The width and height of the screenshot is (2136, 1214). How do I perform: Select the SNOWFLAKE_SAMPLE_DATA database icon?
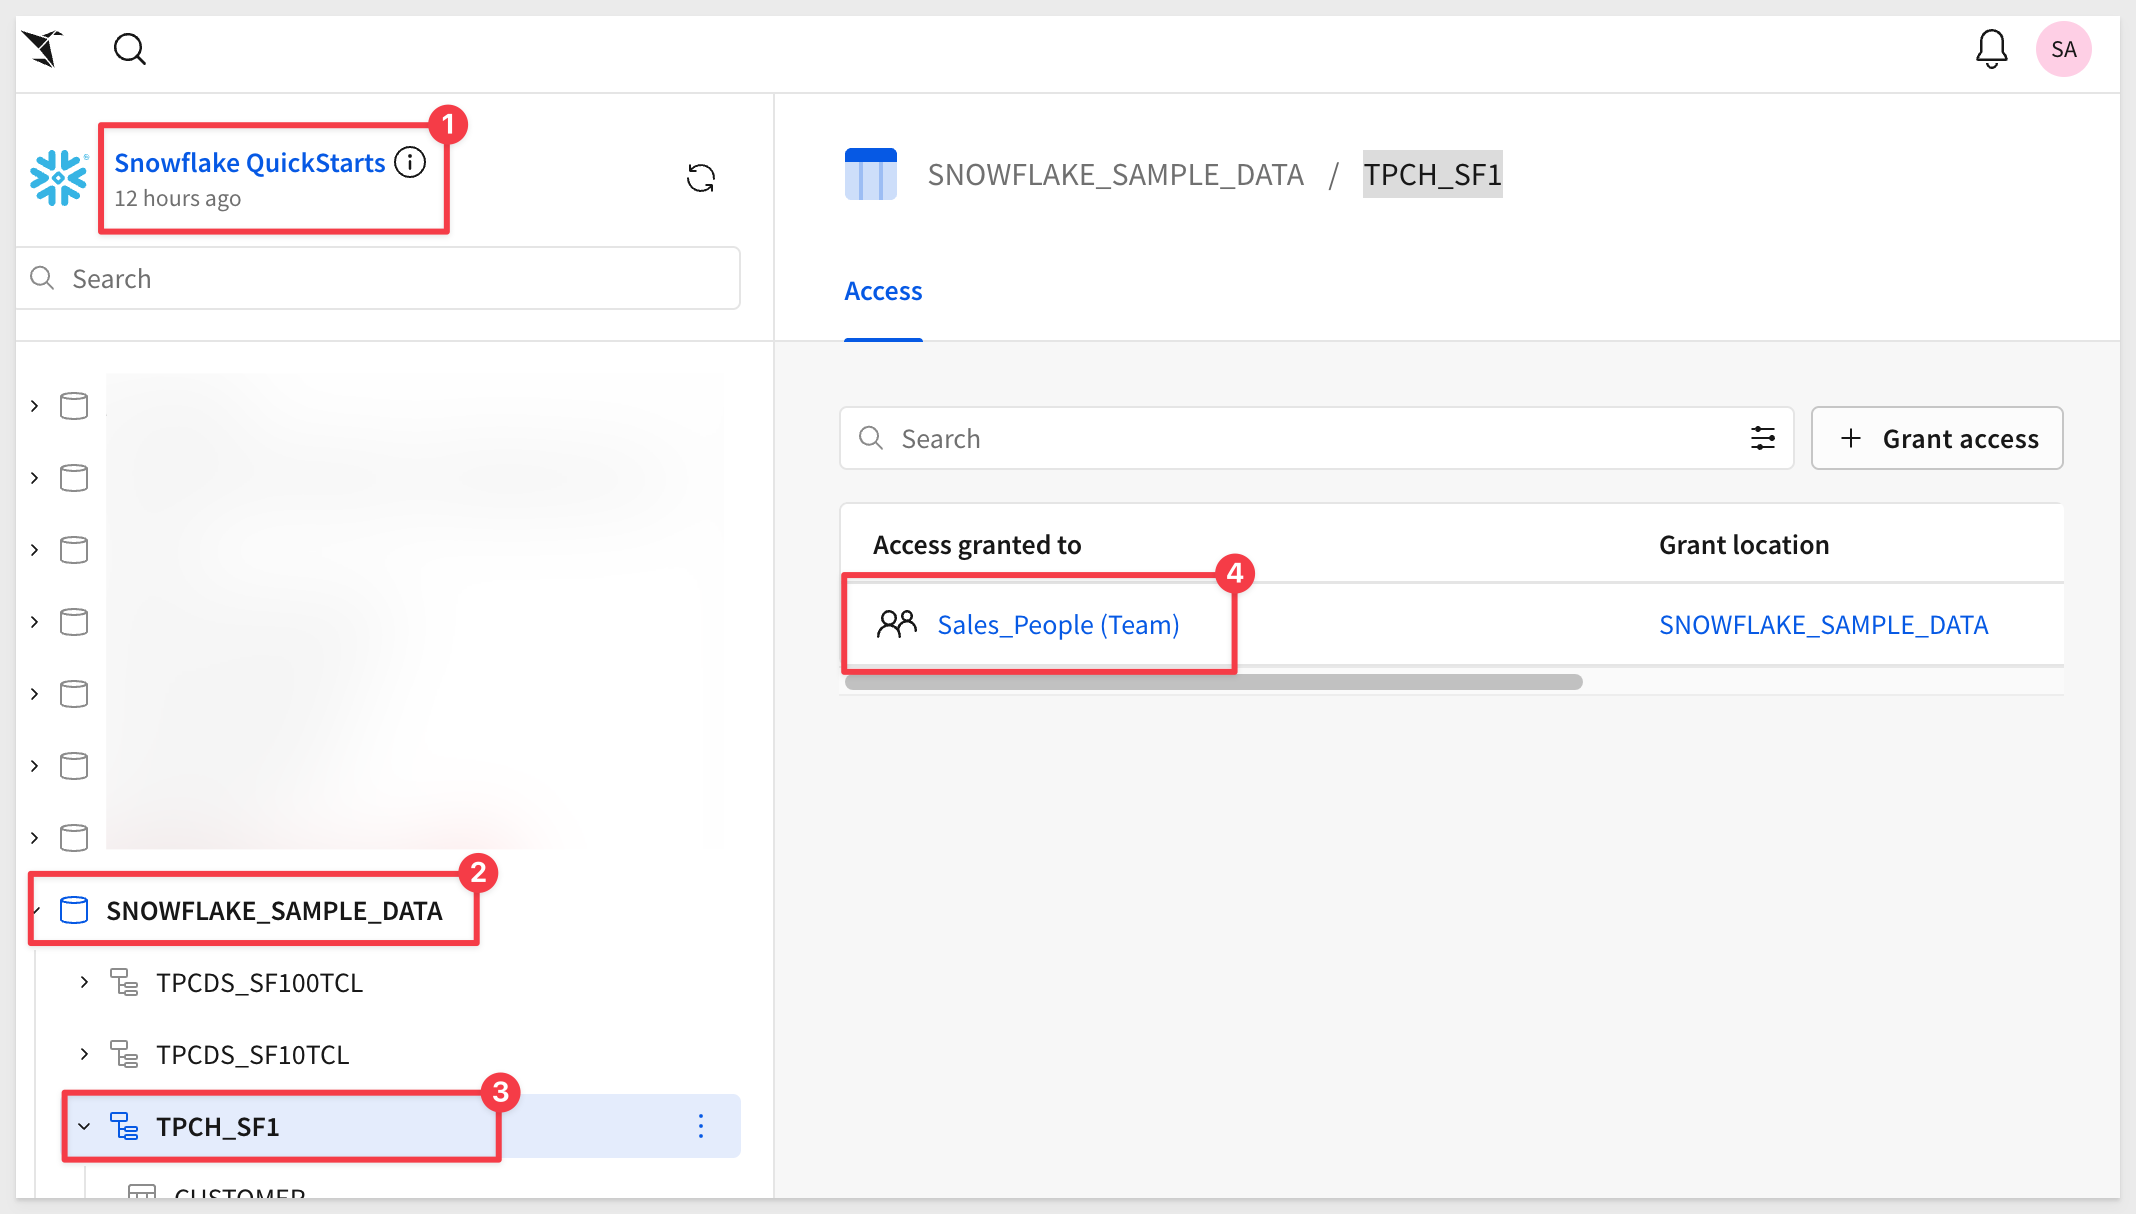point(74,910)
